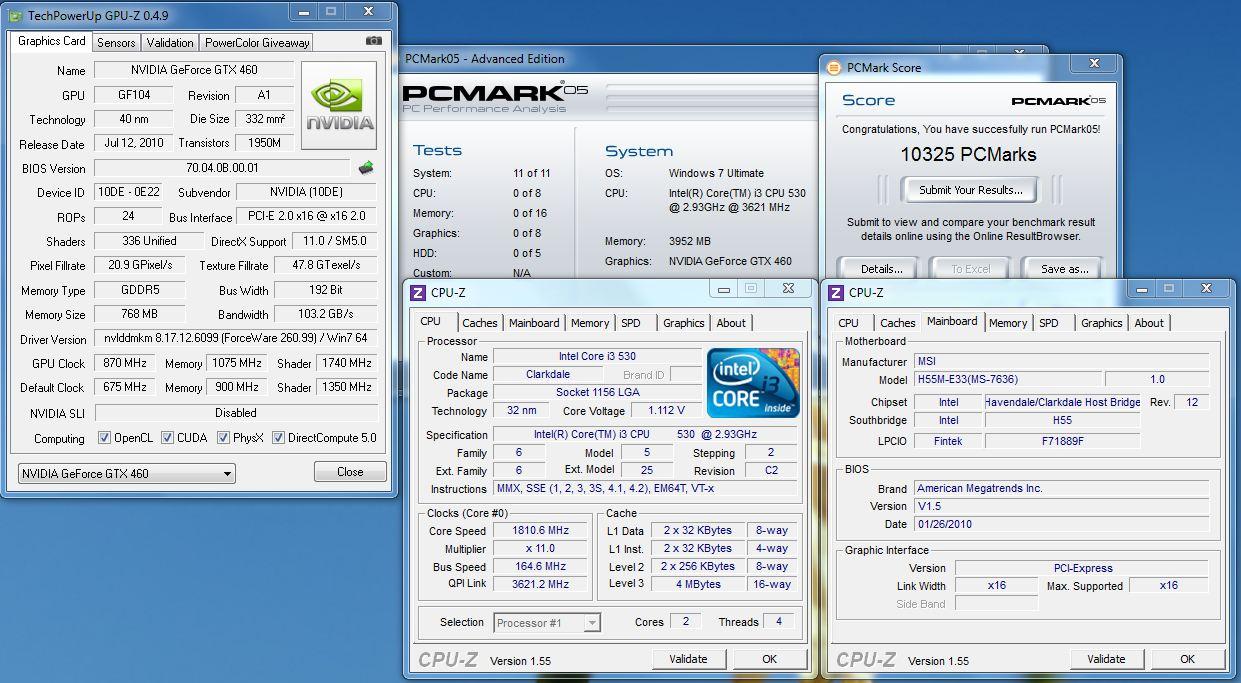
Task: Click OK in the left CPU-Z window
Action: pos(769,659)
